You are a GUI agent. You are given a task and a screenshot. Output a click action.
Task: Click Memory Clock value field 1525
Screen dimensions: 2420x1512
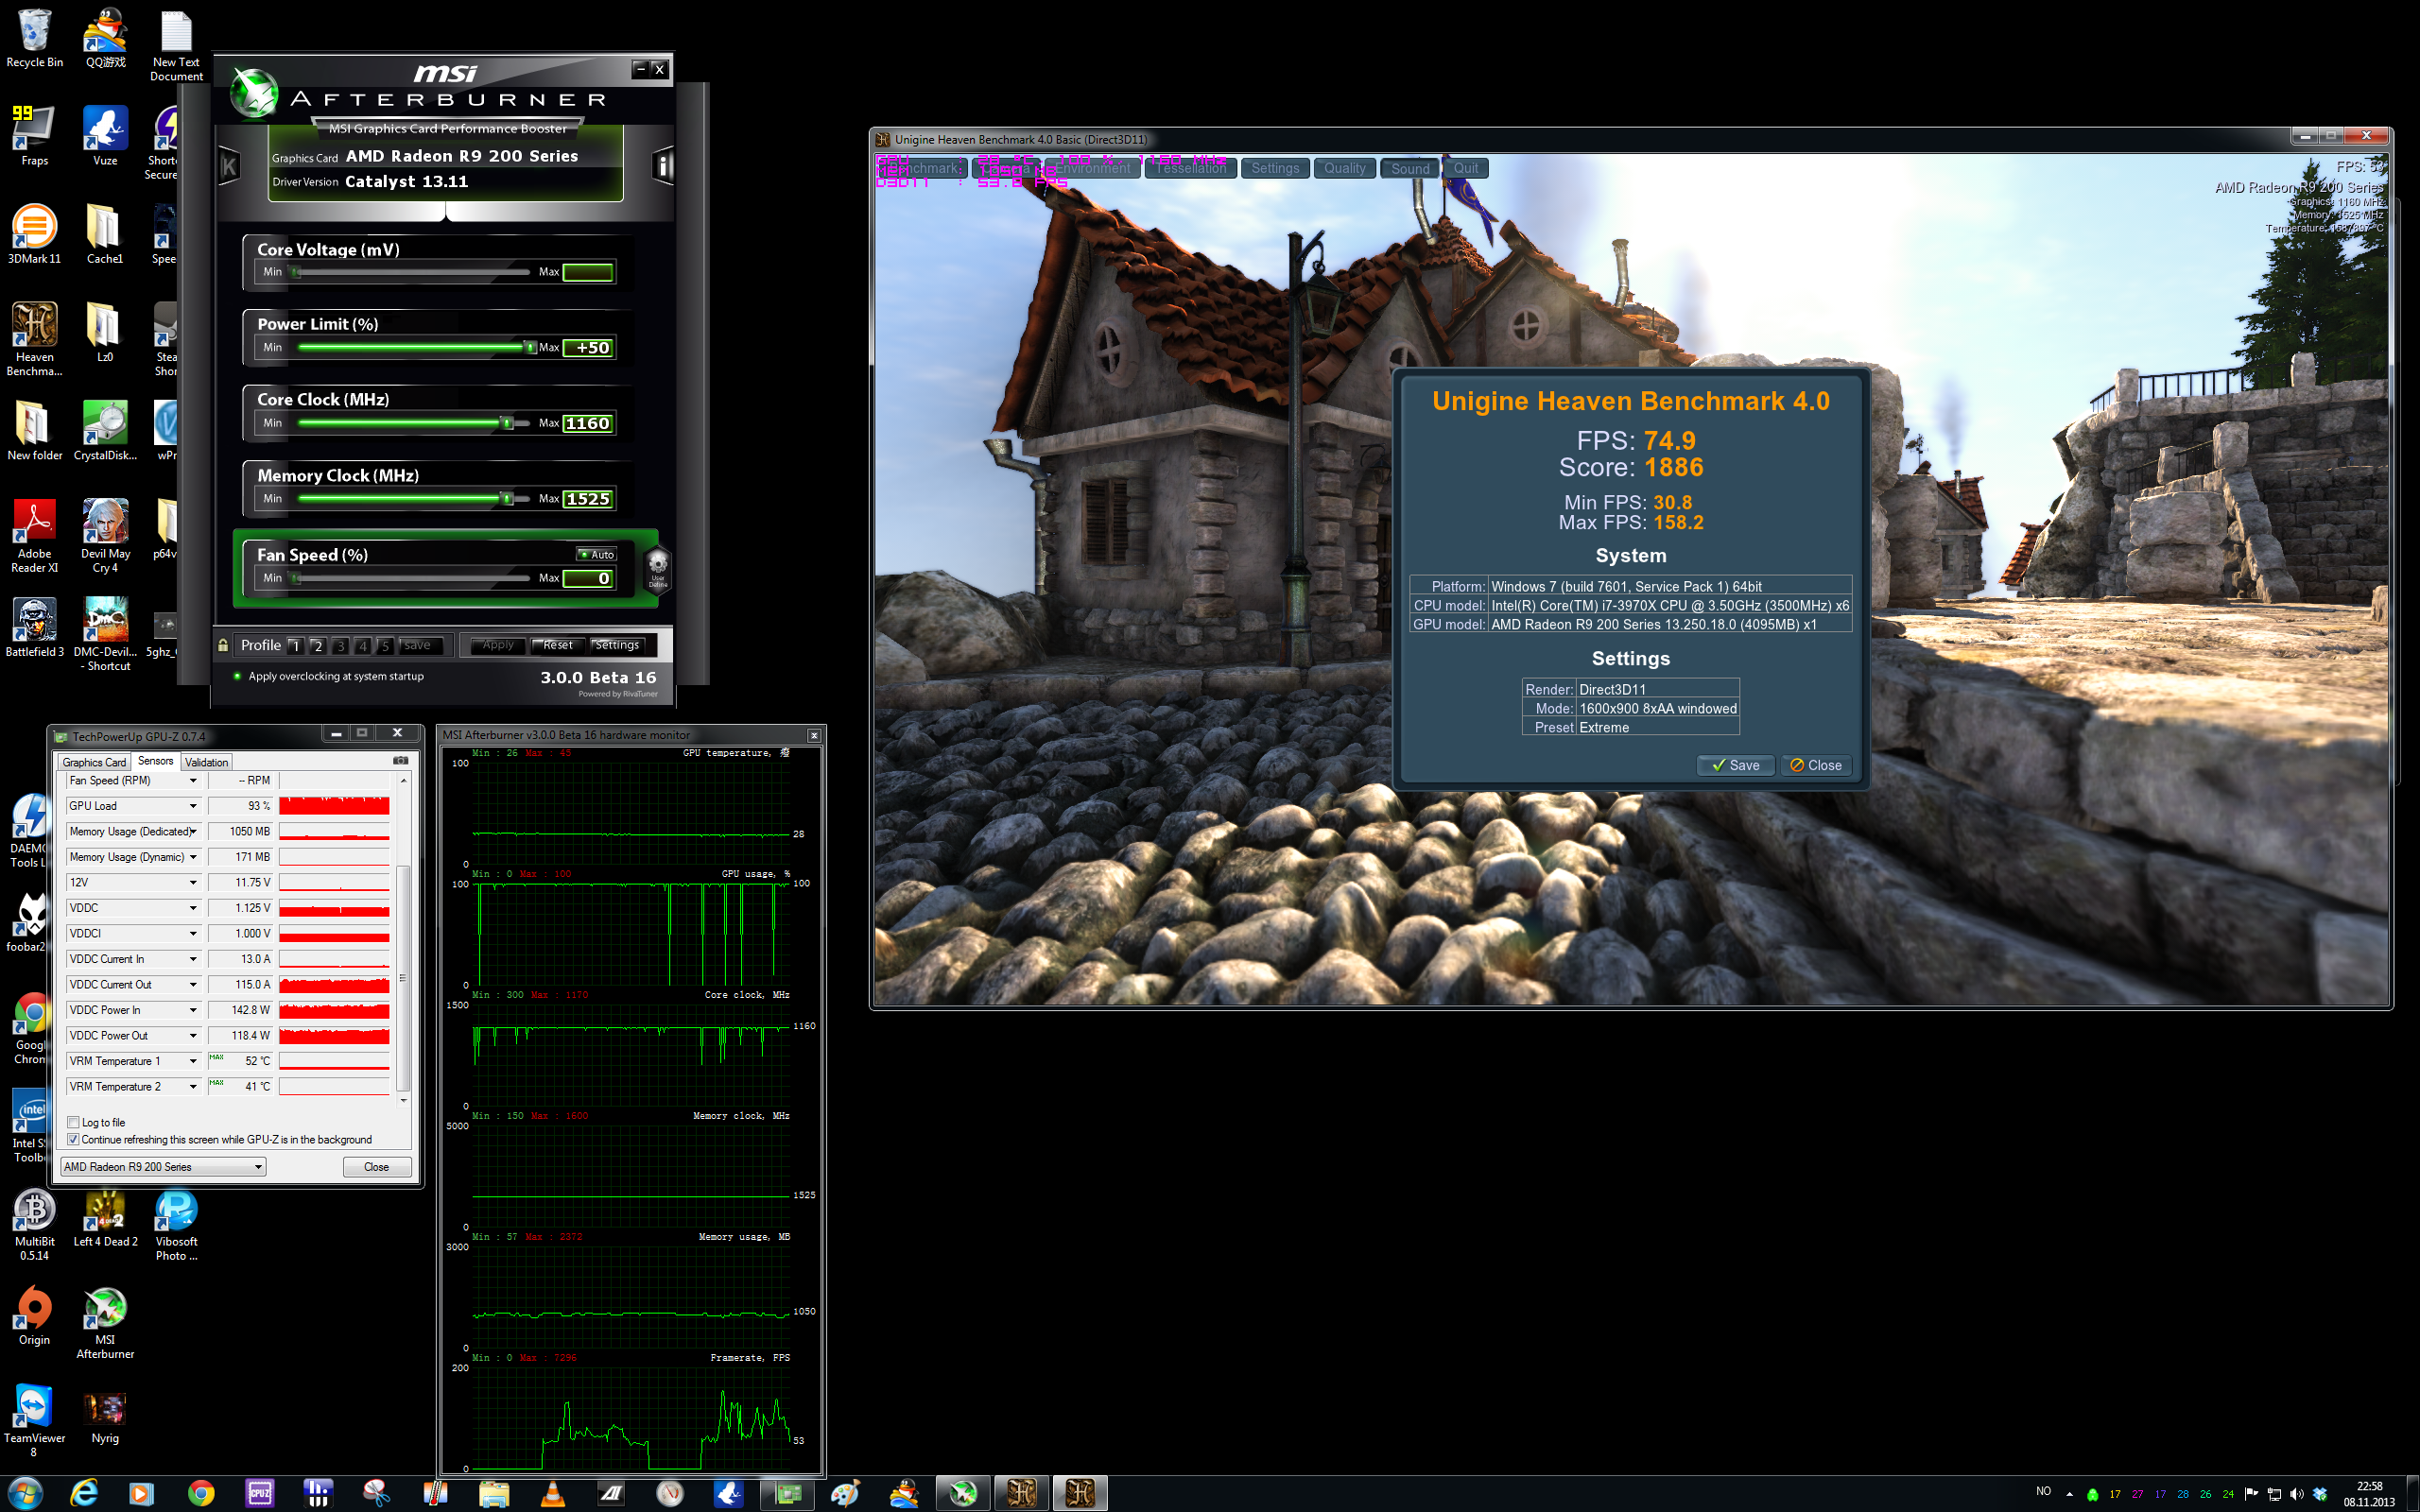coord(588,499)
